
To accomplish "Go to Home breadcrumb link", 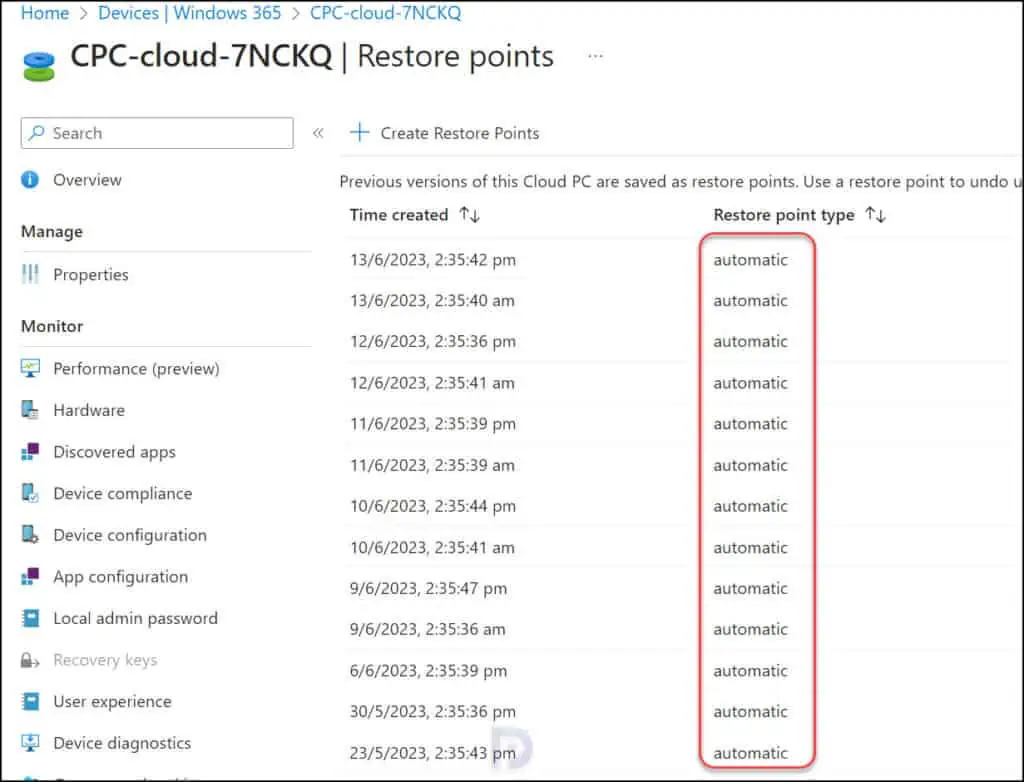I will pos(44,12).
